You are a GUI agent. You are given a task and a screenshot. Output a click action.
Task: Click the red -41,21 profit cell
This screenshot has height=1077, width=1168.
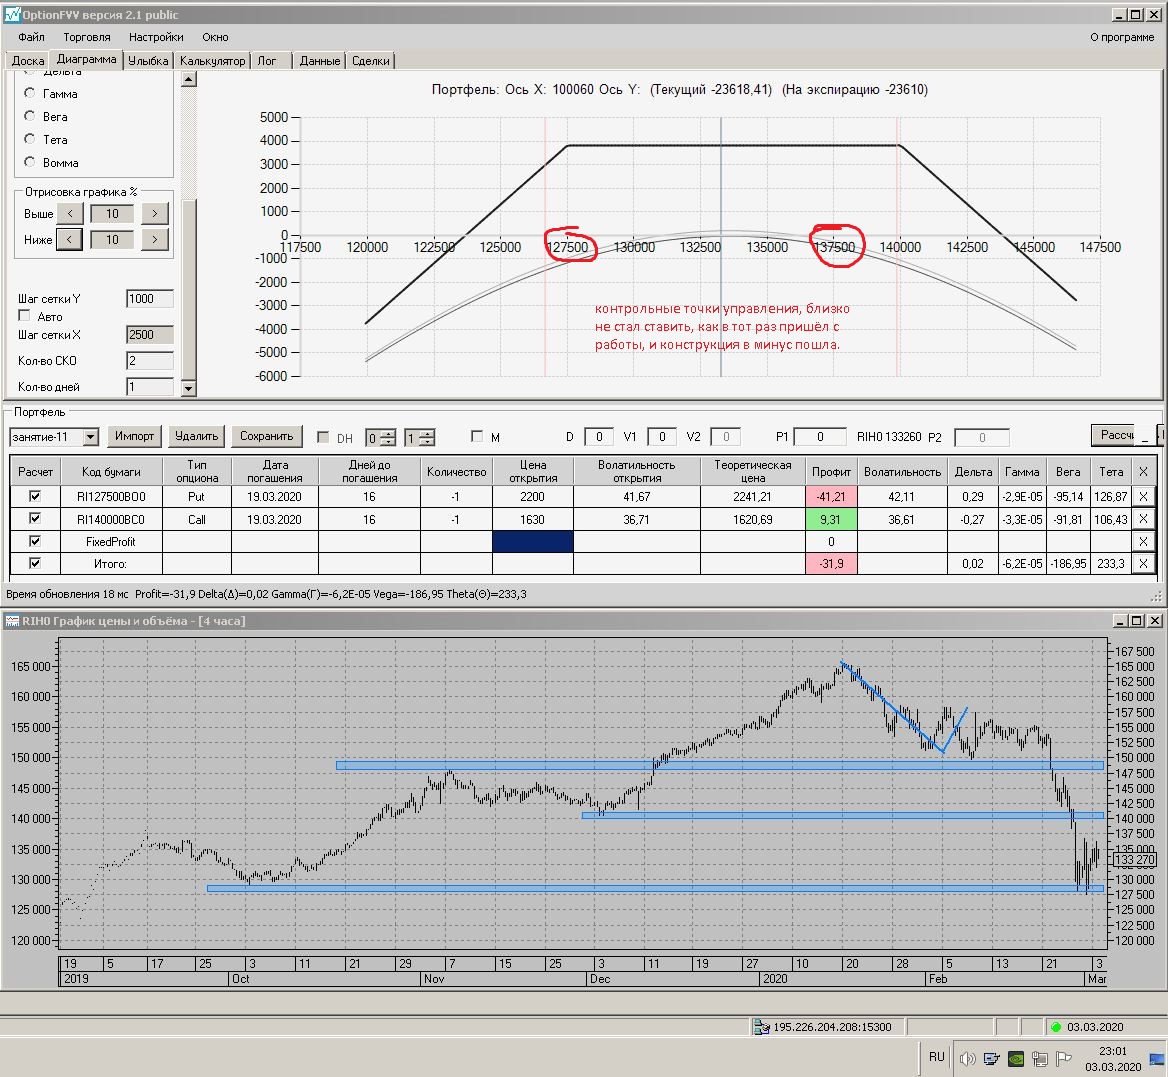tap(831, 496)
